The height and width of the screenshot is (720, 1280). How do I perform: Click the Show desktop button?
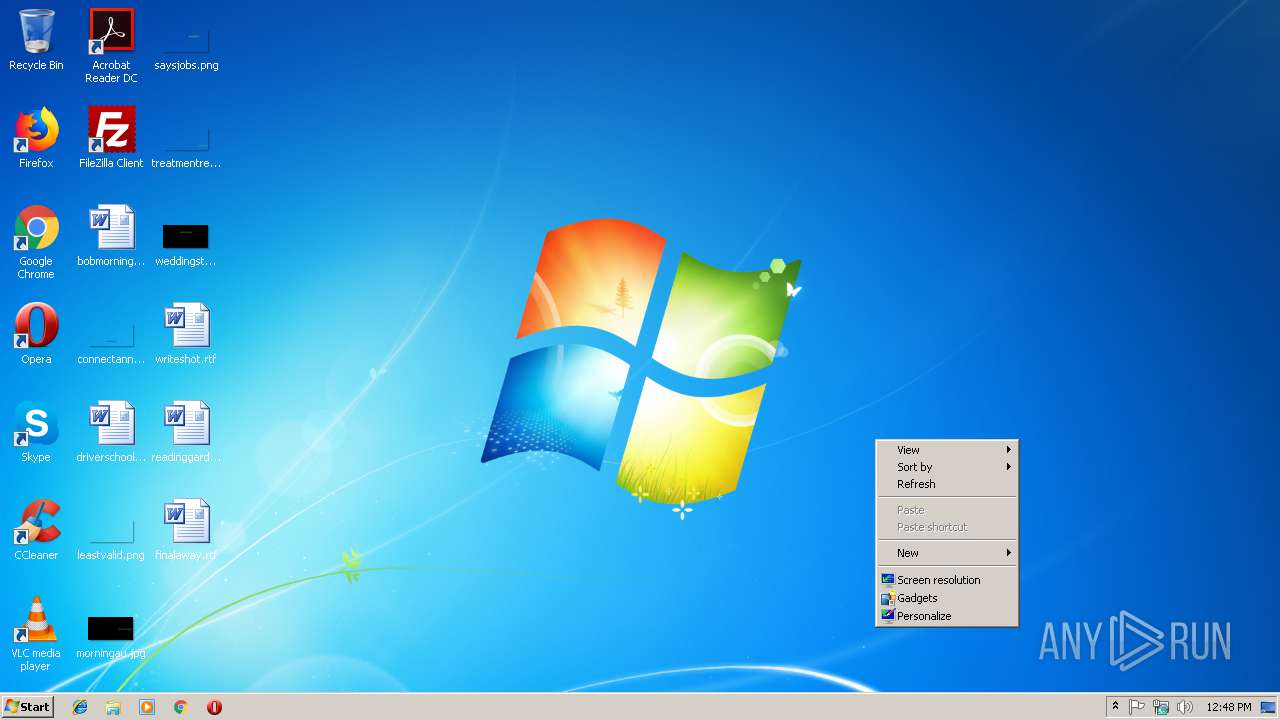point(1269,707)
